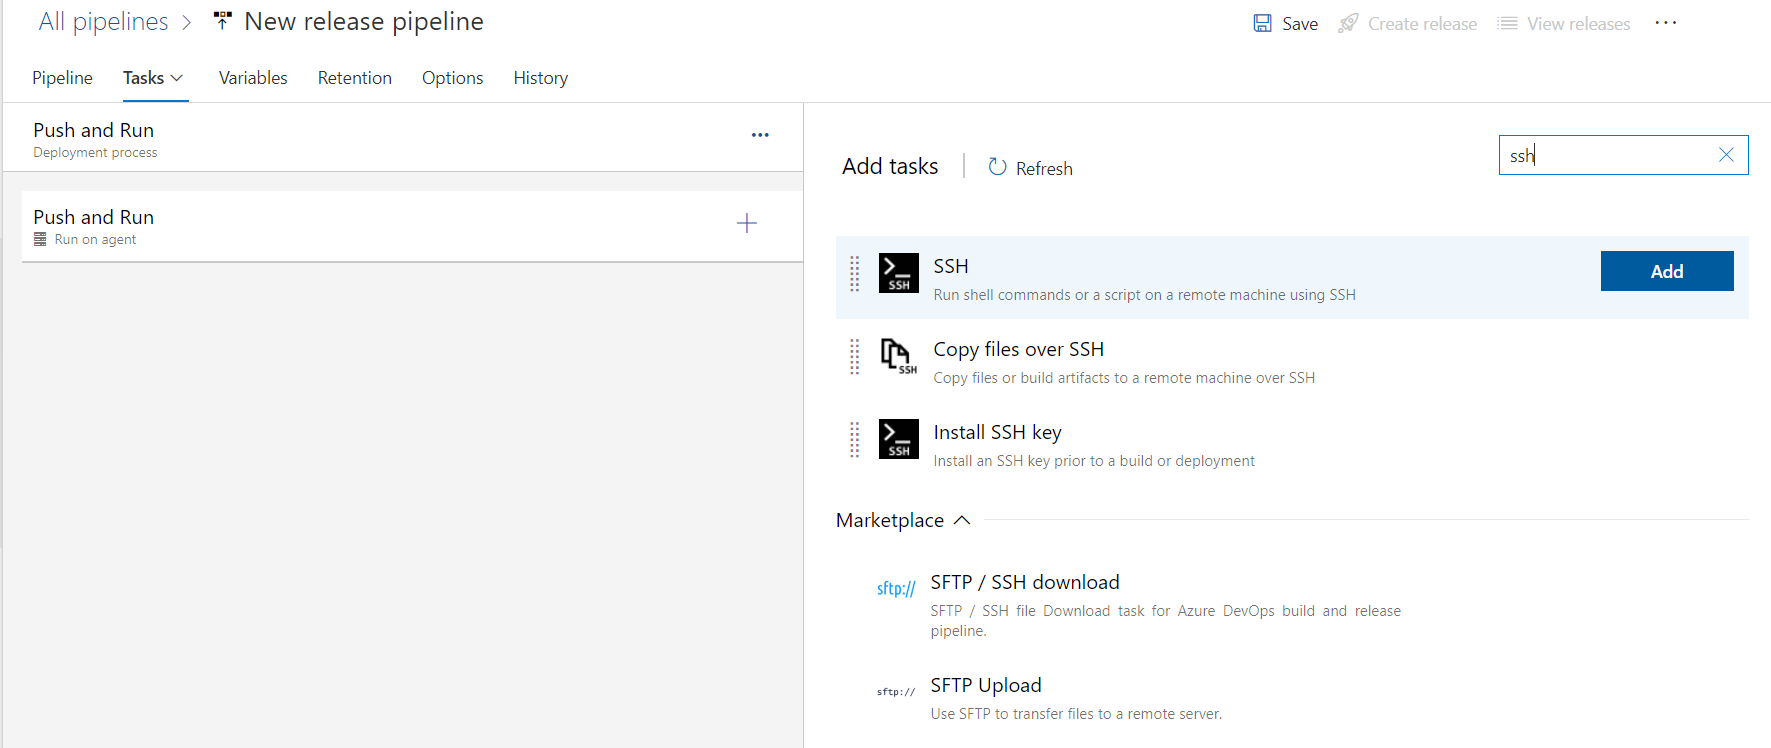Clear the search box with X icon
1771x748 pixels.
(1726, 155)
